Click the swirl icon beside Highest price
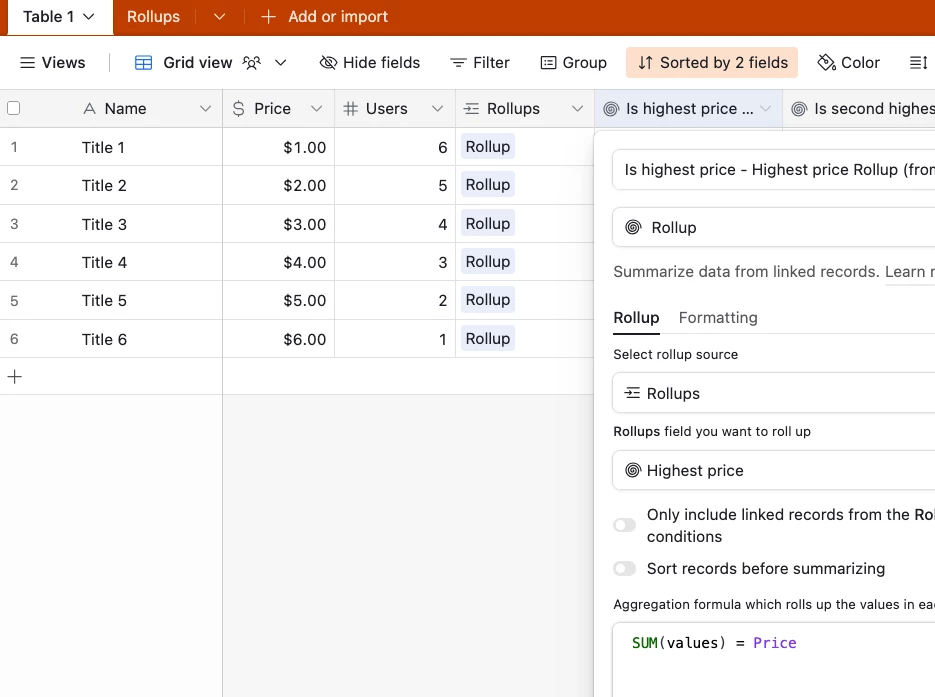Image resolution: width=935 pixels, height=697 pixels. [x=633, y=470]
